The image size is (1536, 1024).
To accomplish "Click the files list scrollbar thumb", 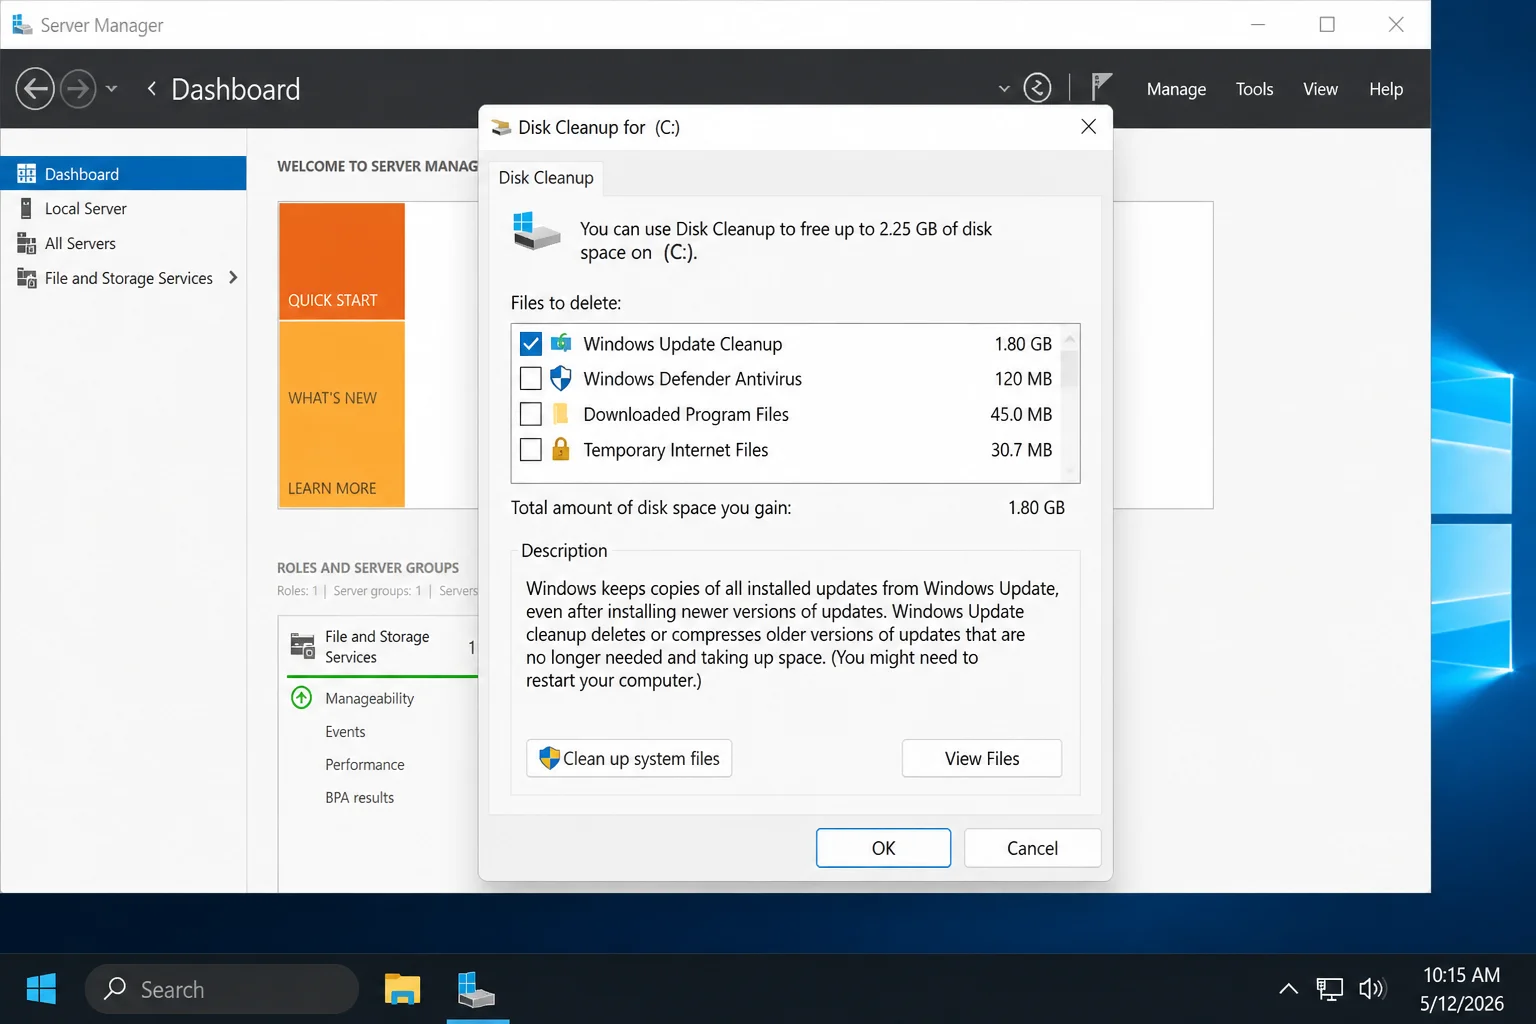I will (1070, 370).
